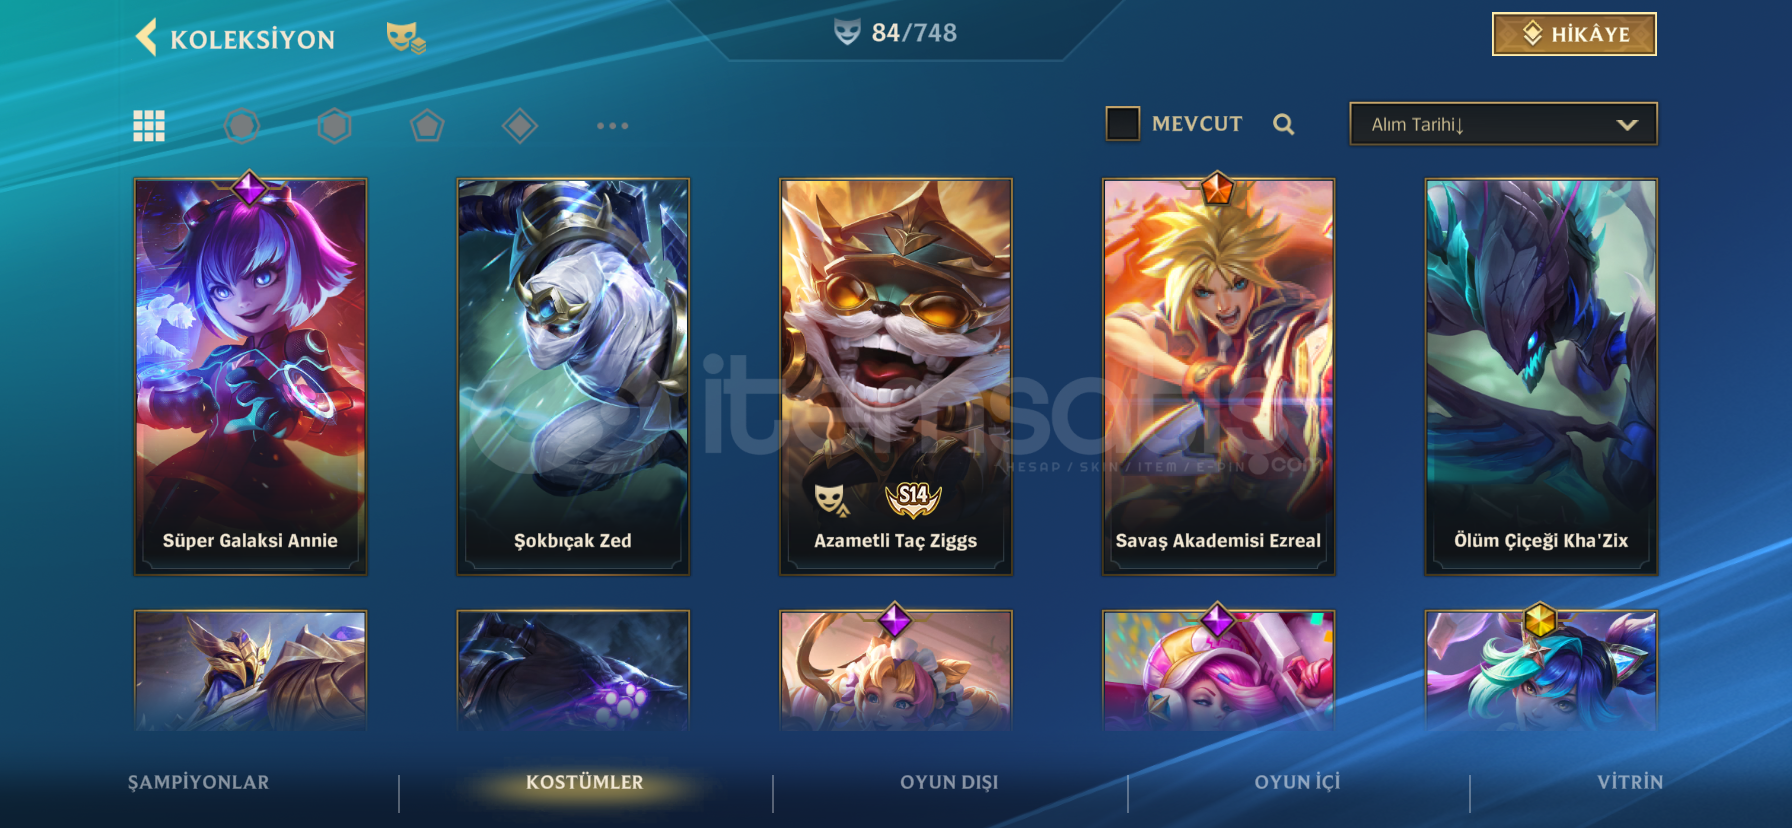Expand the Alım Tarihi sort dropdown
This screenshot has height=828, width=1792.
point(1503,124)
